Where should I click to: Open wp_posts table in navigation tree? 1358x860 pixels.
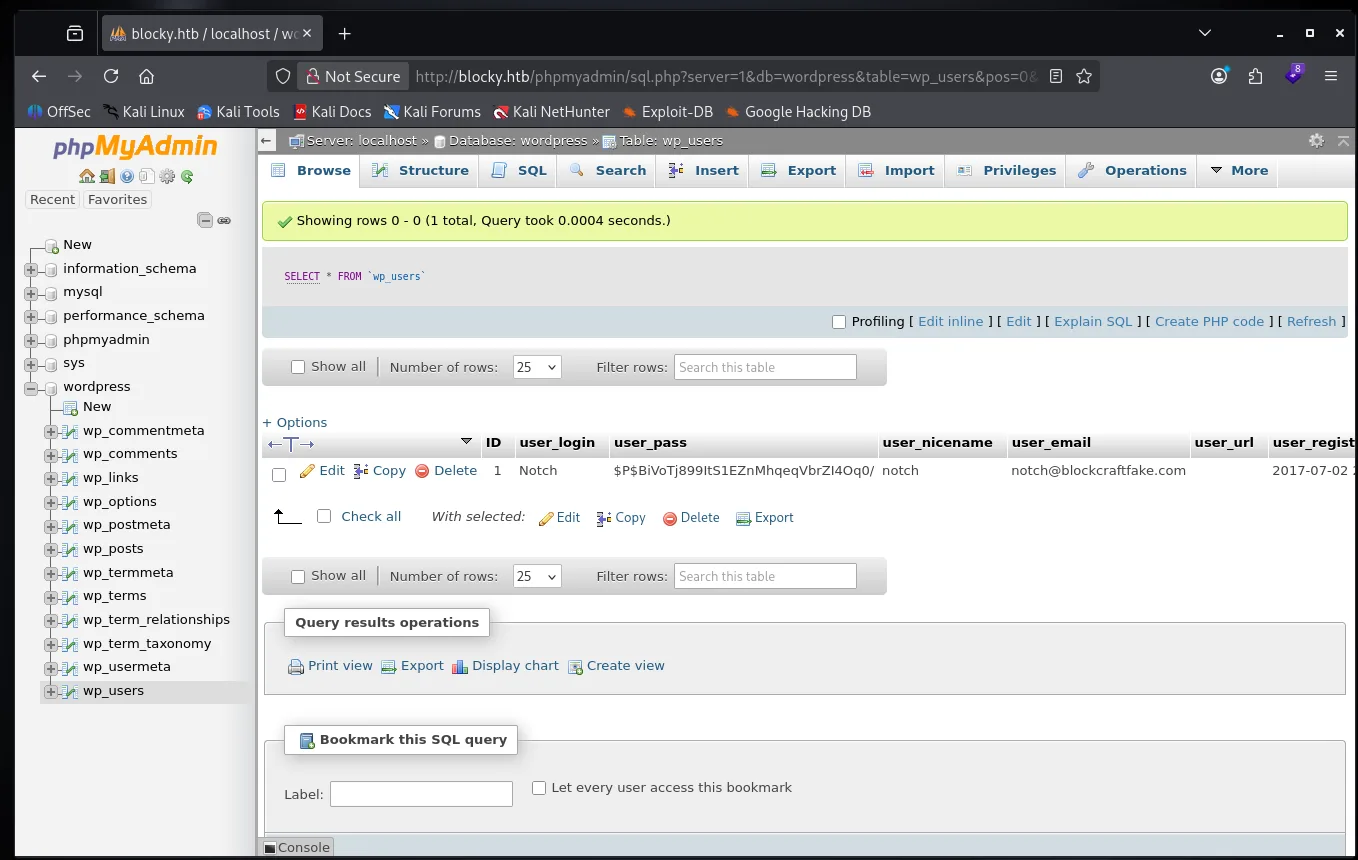[113, 549]
